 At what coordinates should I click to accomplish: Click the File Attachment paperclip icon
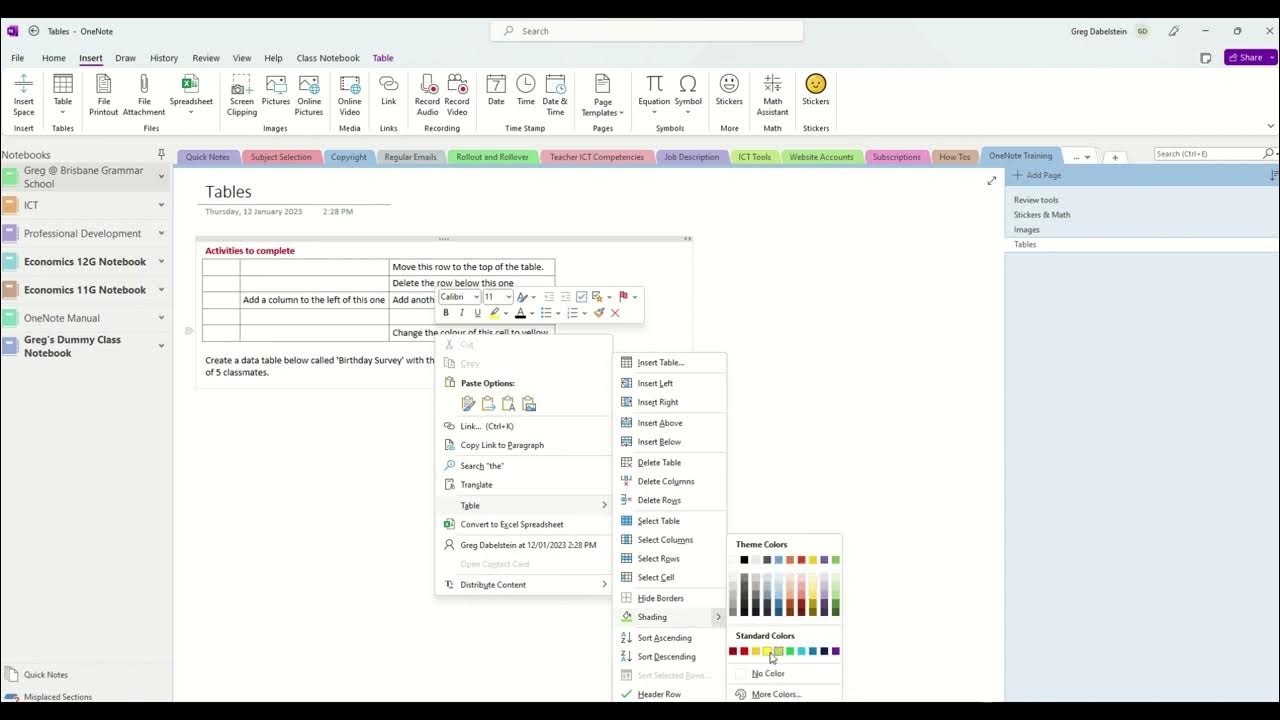pyautogui.click(x=144, y=85)
